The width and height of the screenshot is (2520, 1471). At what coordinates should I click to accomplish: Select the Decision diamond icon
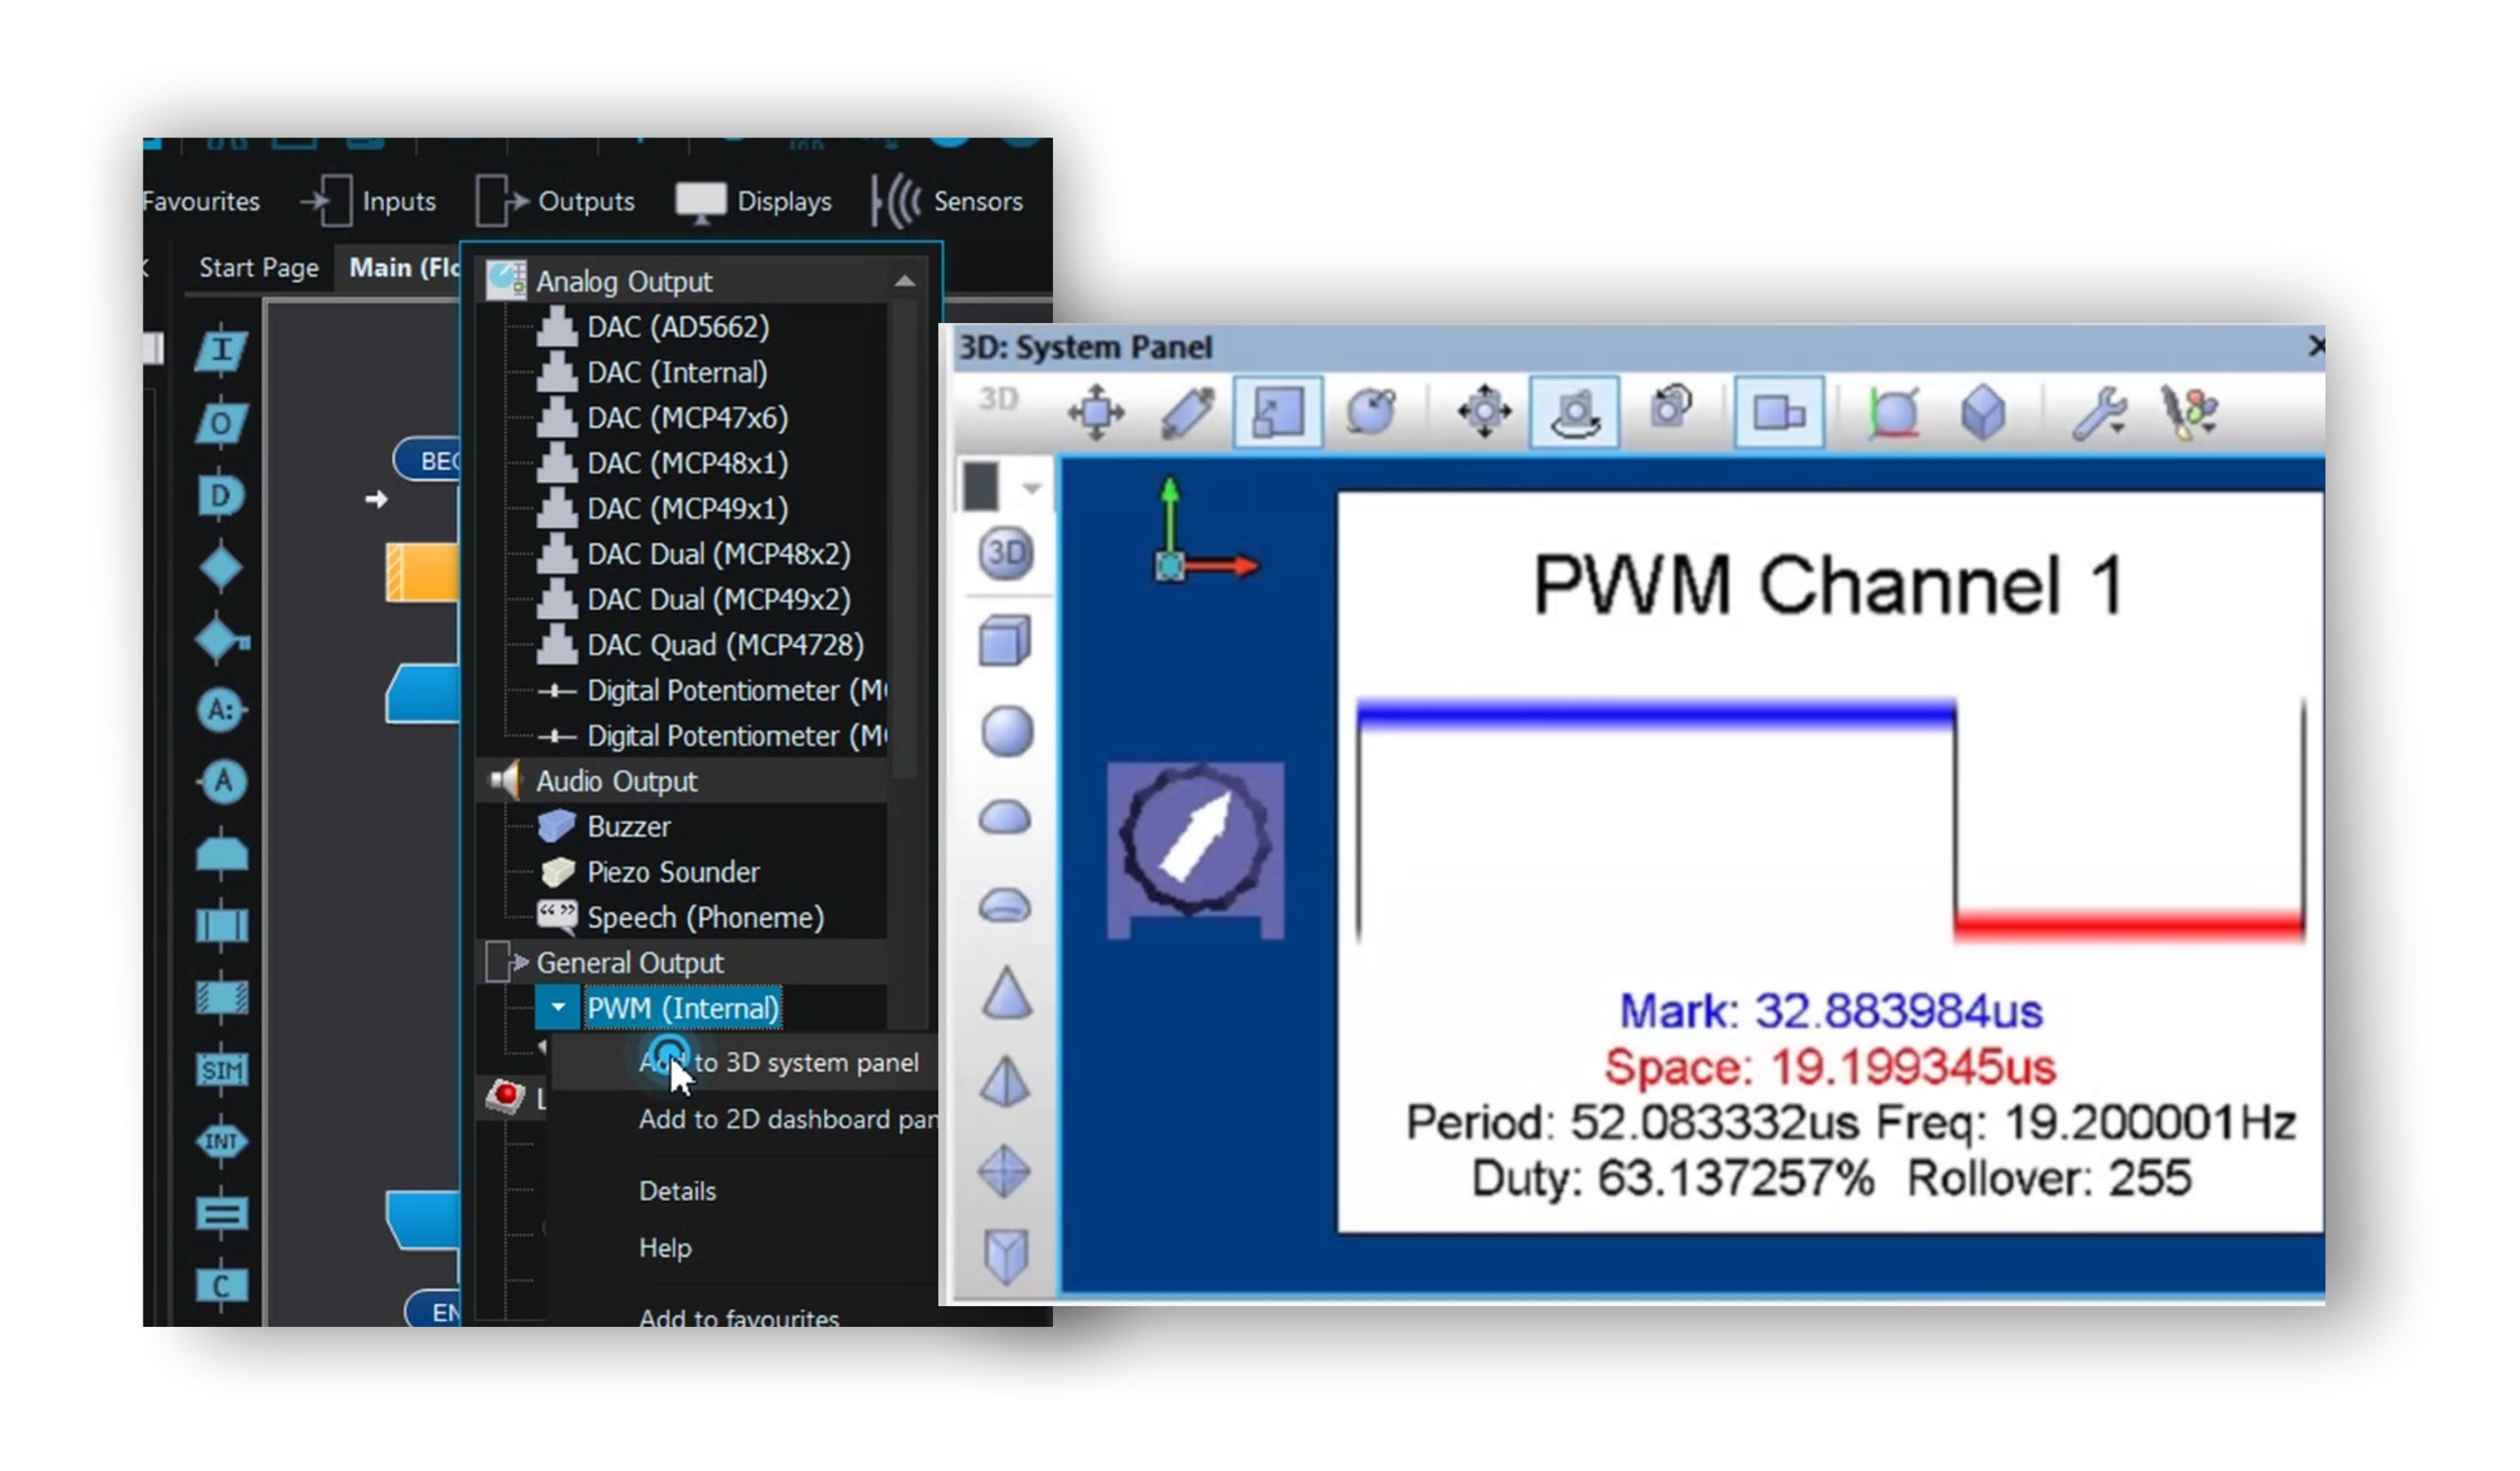pyautogui.click(x=221, y=567)
